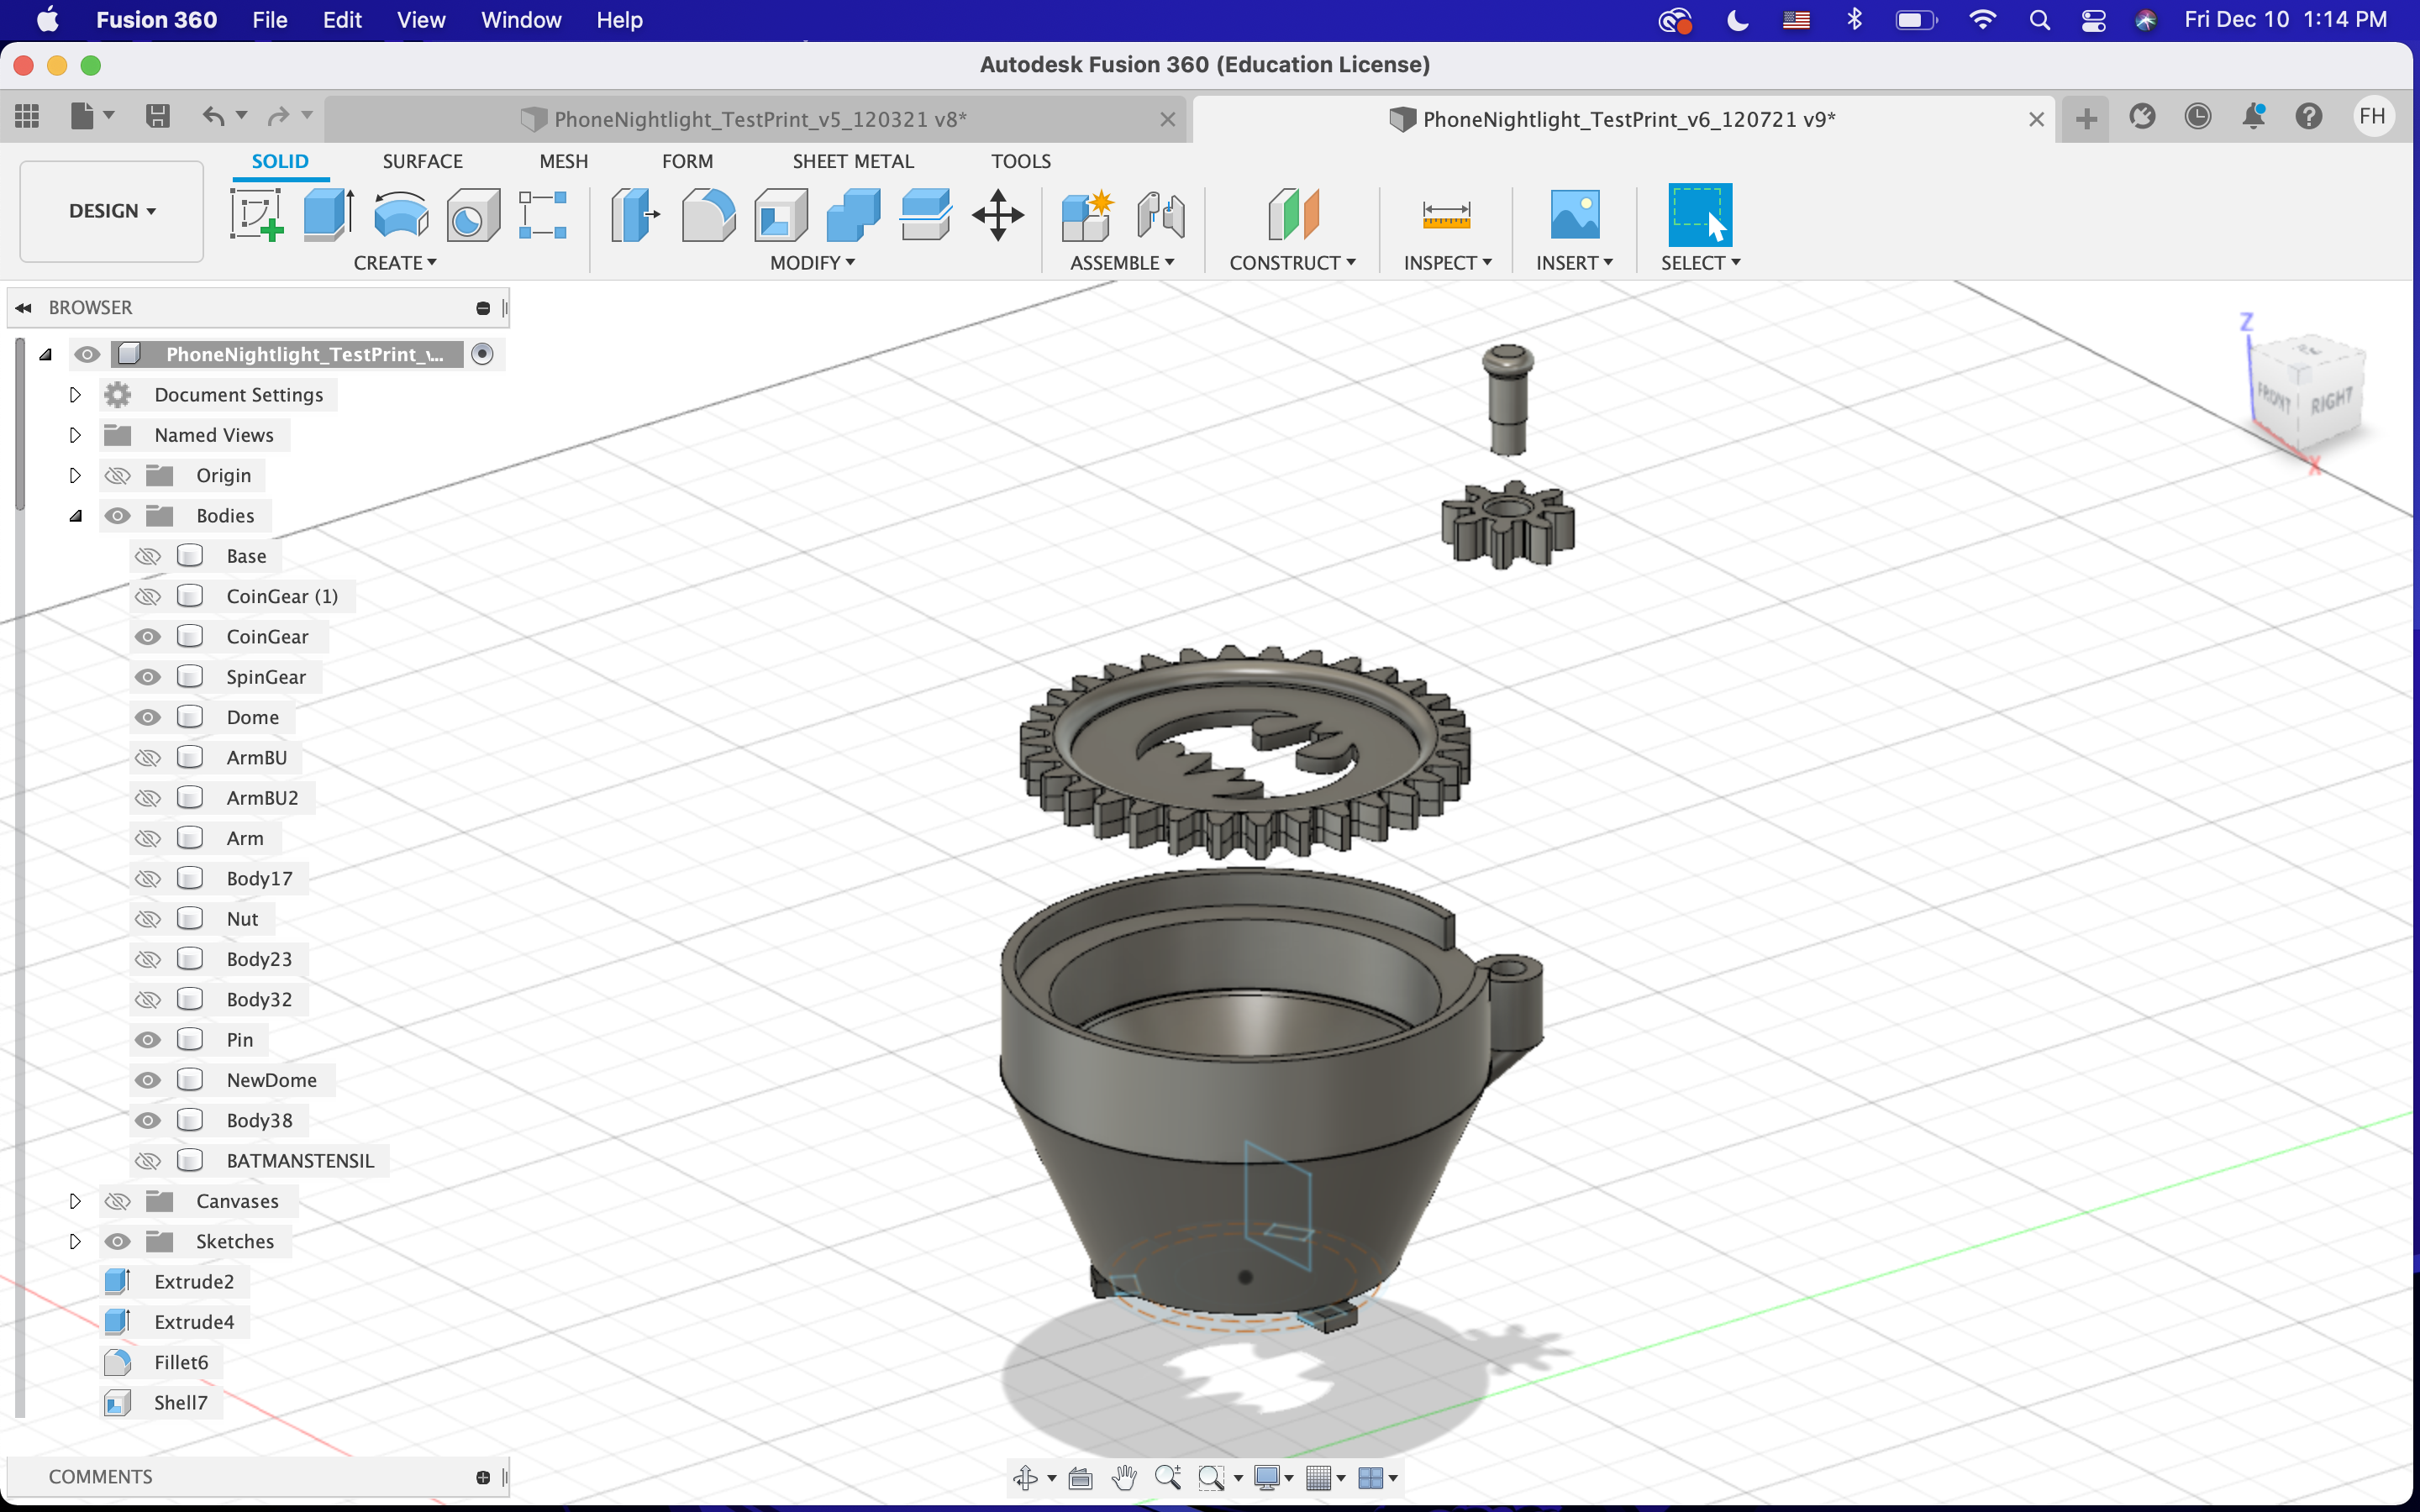Select the Extrude4 feature
Screen dimensions: 2420x1512
[x=175, y=1322]
